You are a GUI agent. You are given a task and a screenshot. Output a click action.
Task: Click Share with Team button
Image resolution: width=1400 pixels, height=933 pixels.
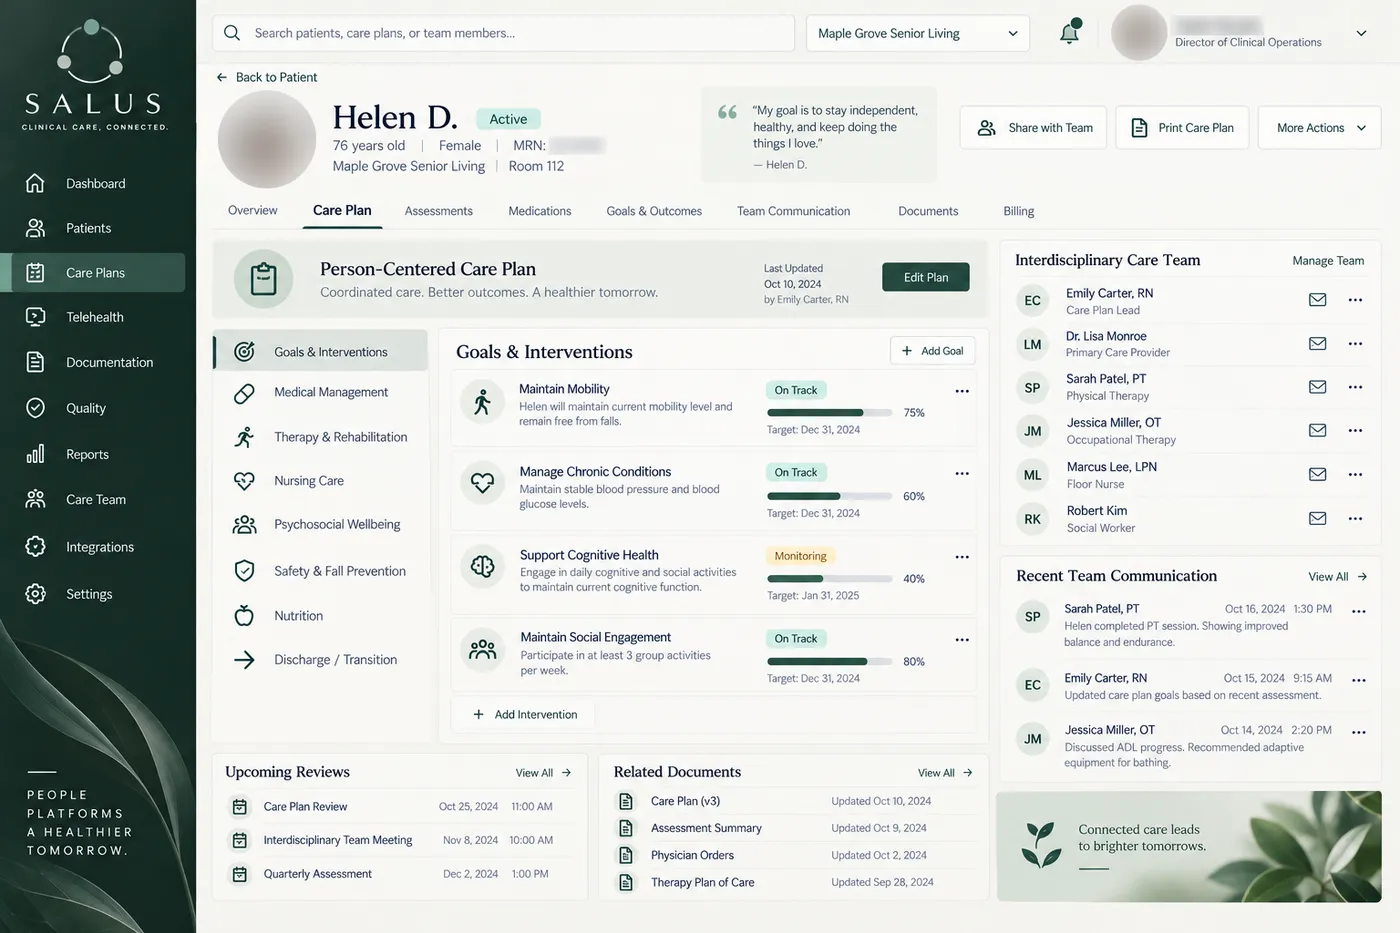coord(1034,128)
